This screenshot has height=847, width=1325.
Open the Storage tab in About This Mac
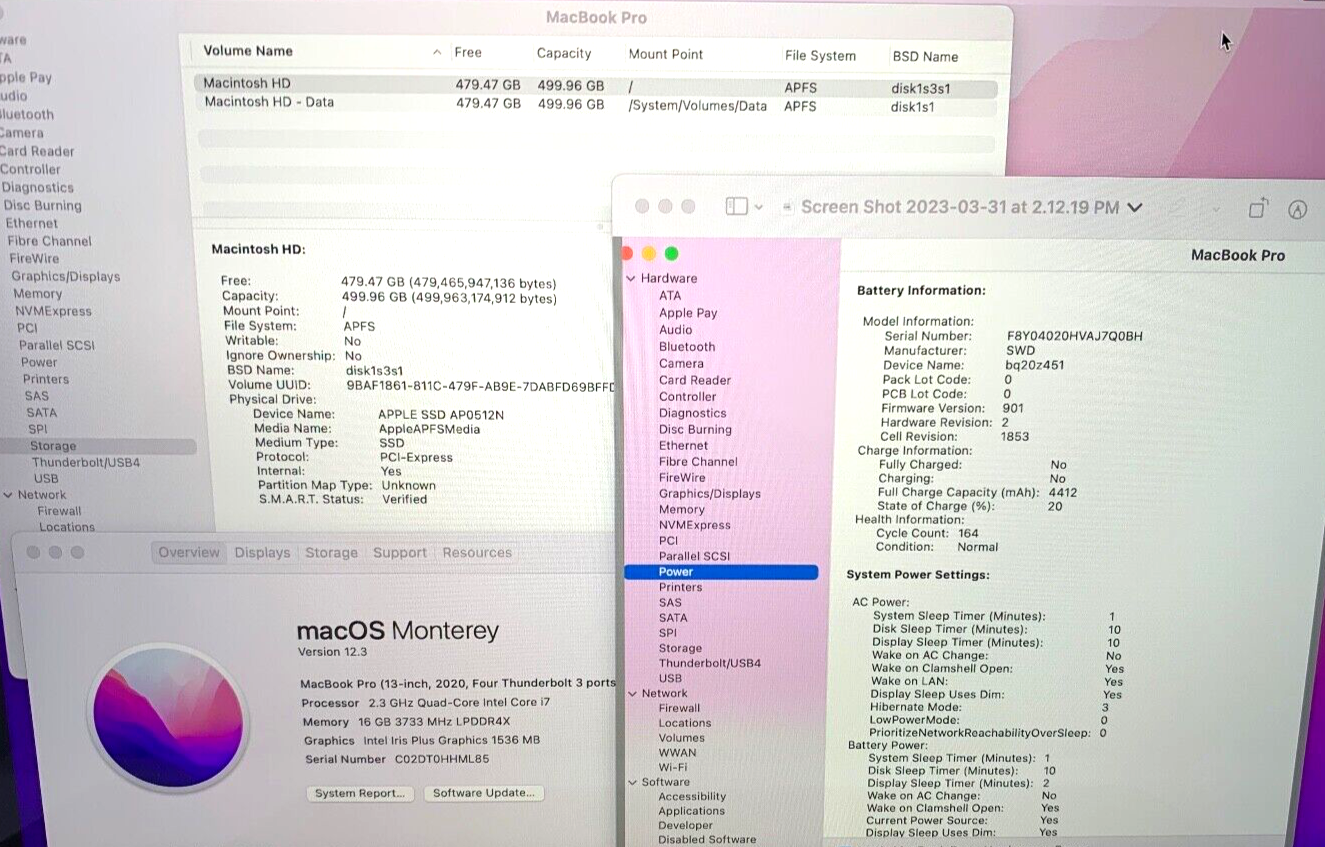pyautogui.click(x=331, y=552)
